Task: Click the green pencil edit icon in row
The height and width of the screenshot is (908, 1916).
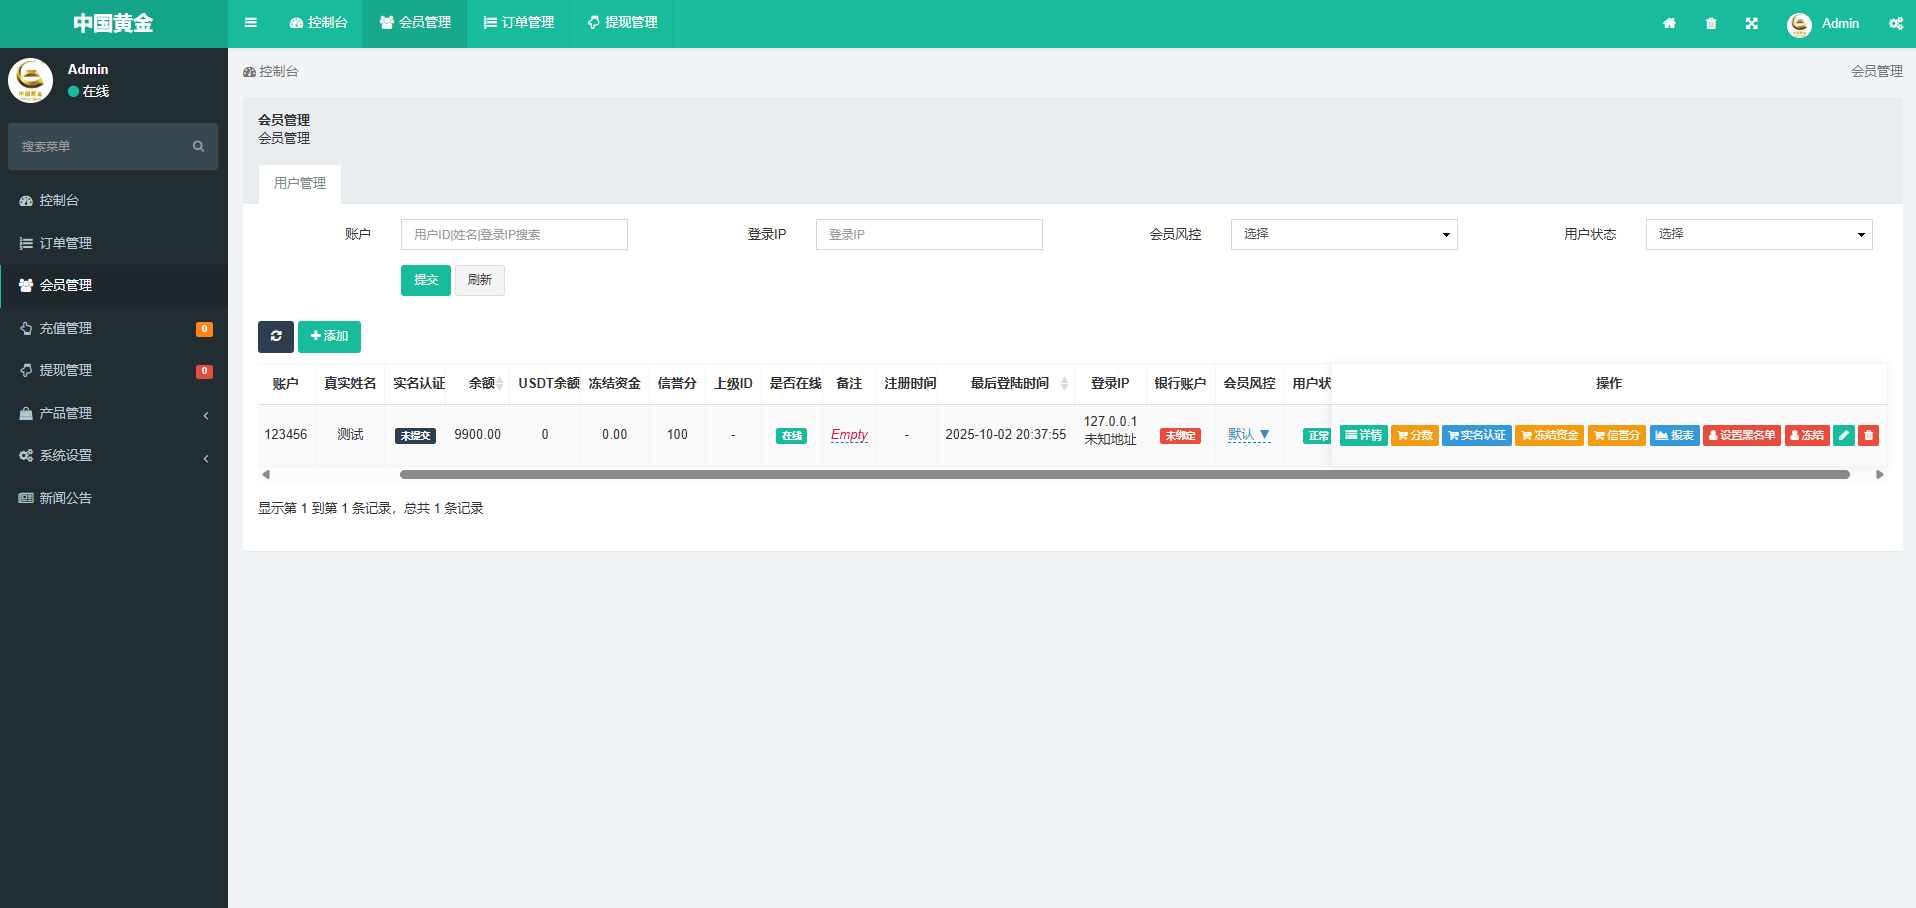Action: (x=1844, y=435)
